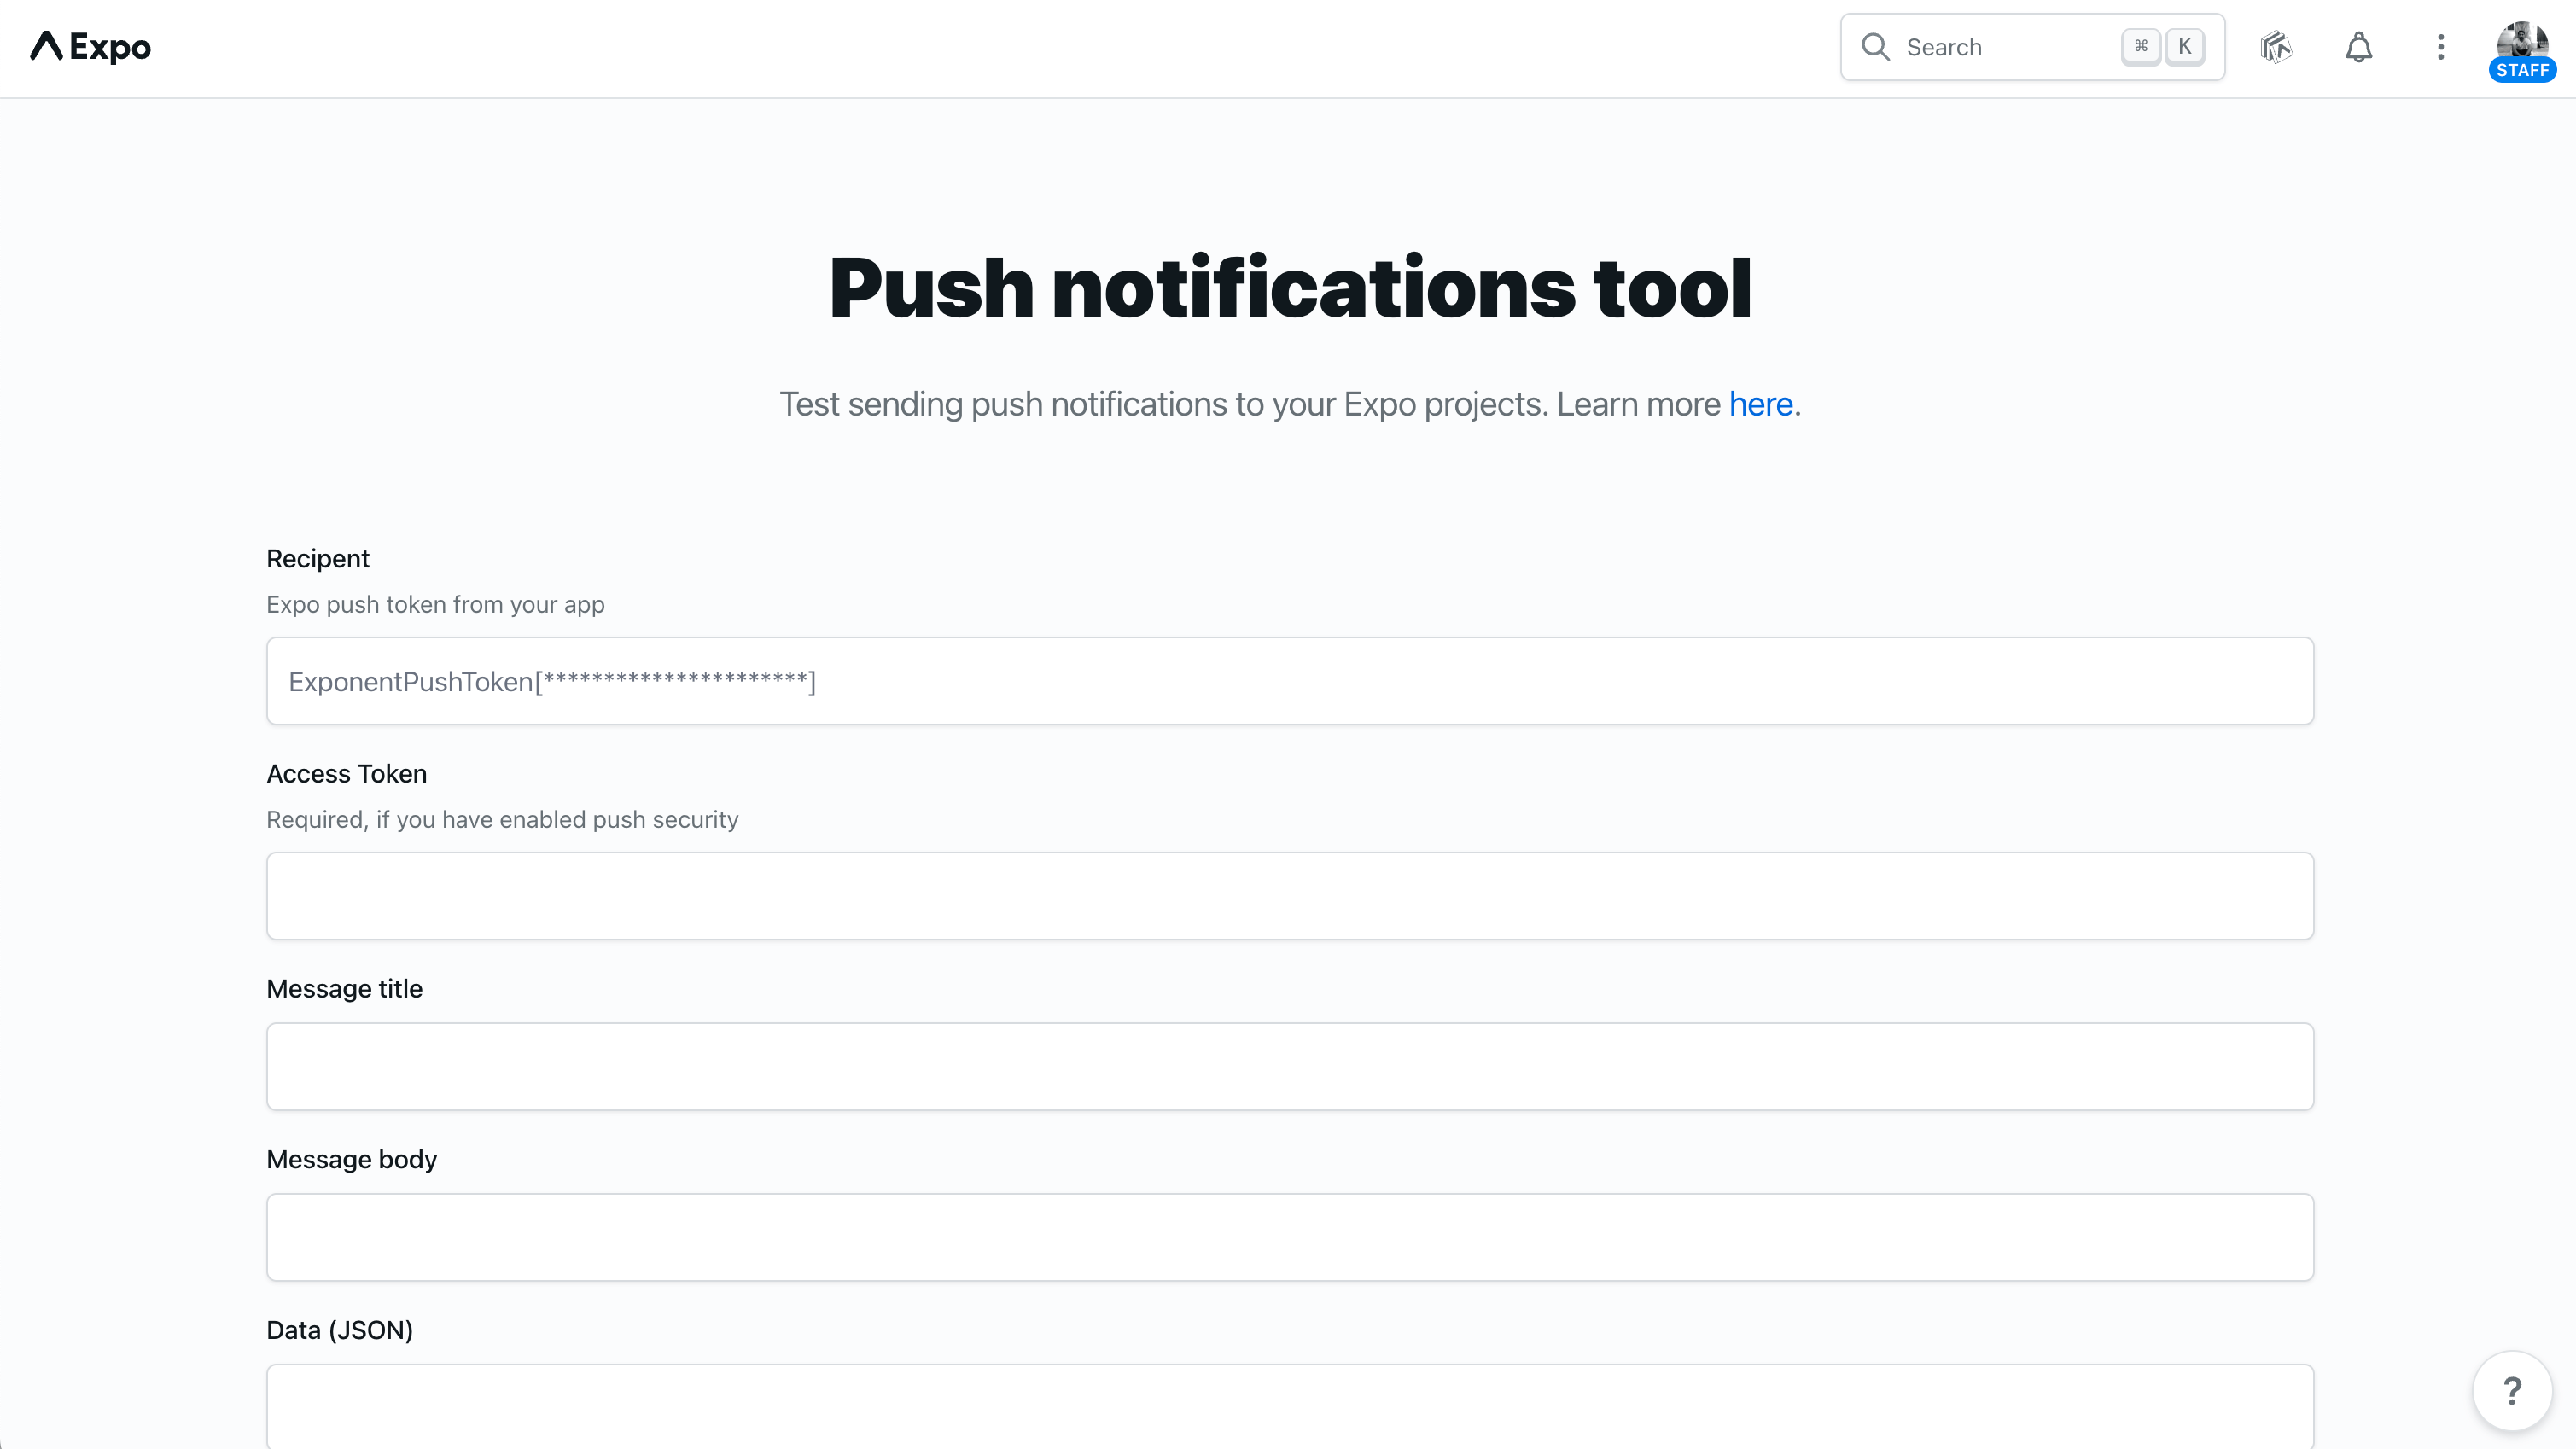The image size is (2576, 1449).
Task: Open notifications via the bell icon
Action: [x=2359, y=47]
